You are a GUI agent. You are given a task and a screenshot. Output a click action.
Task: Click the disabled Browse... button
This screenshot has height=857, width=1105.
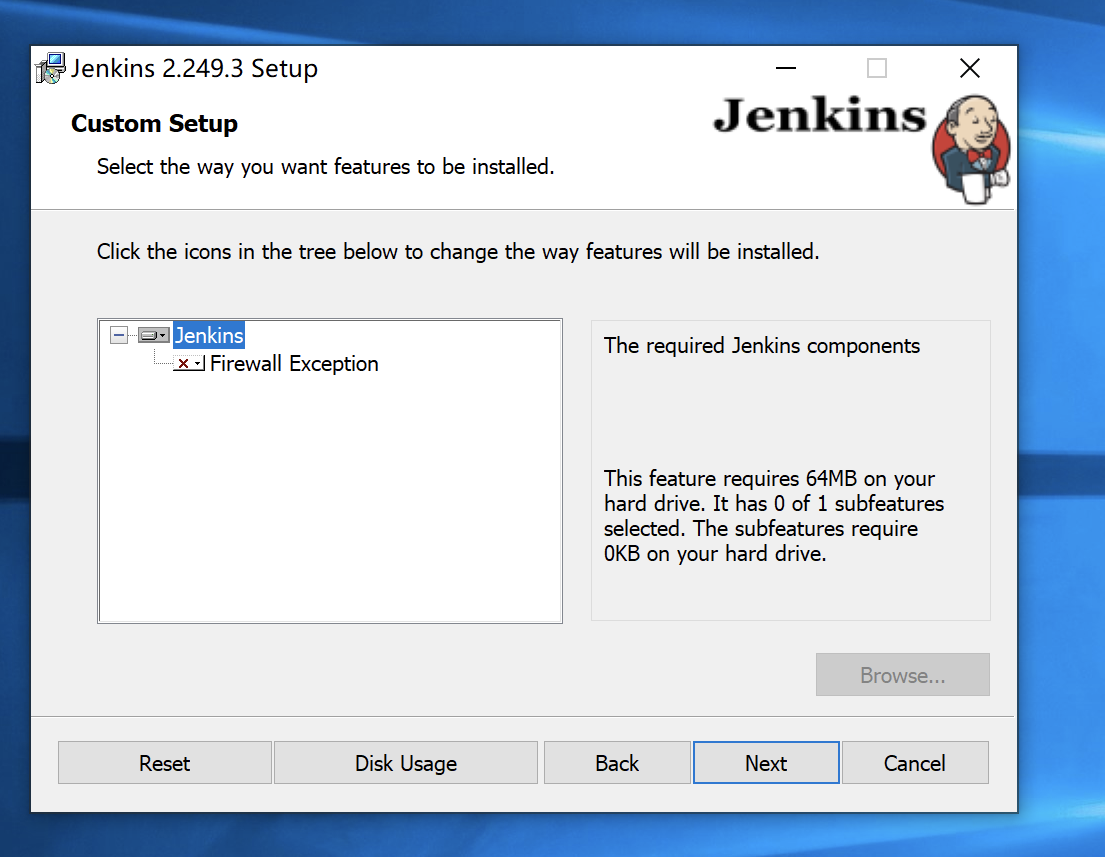point(903,674)
